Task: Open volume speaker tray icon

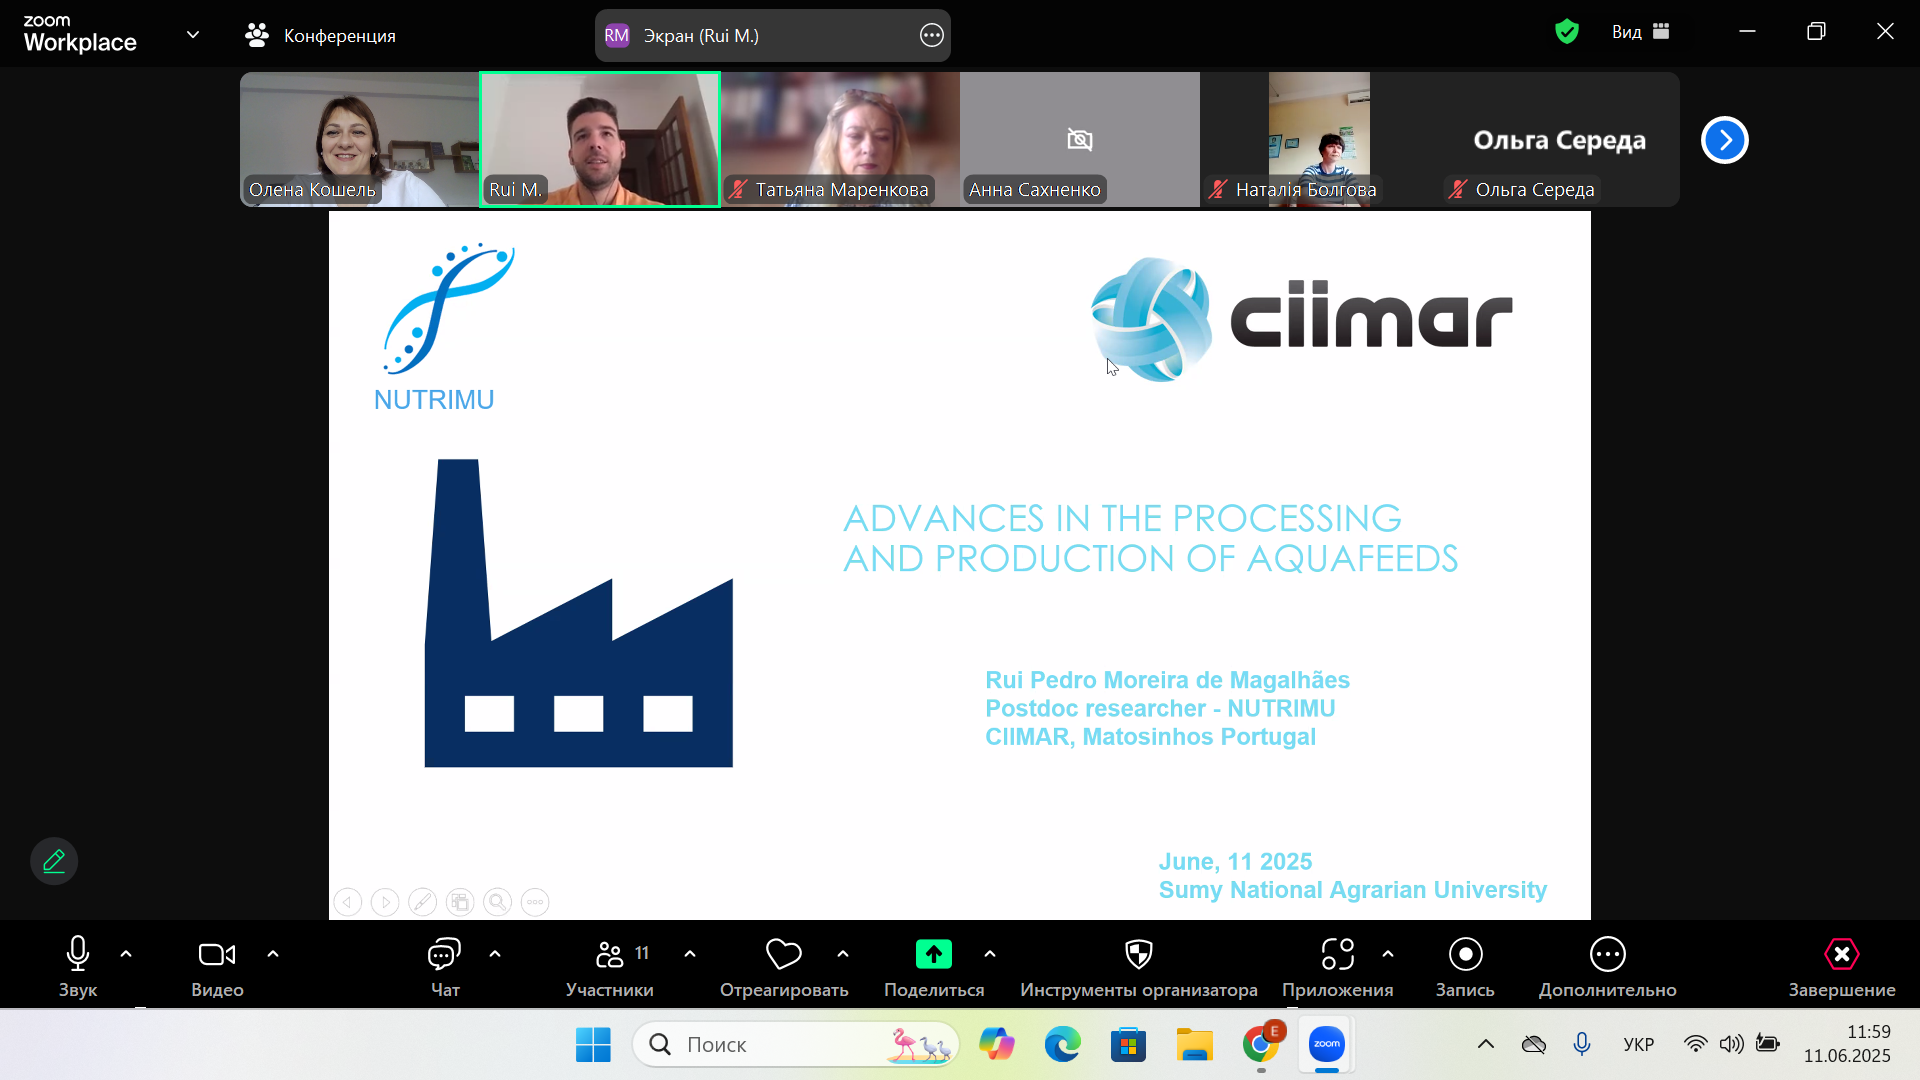Action: (1731, 1045)
